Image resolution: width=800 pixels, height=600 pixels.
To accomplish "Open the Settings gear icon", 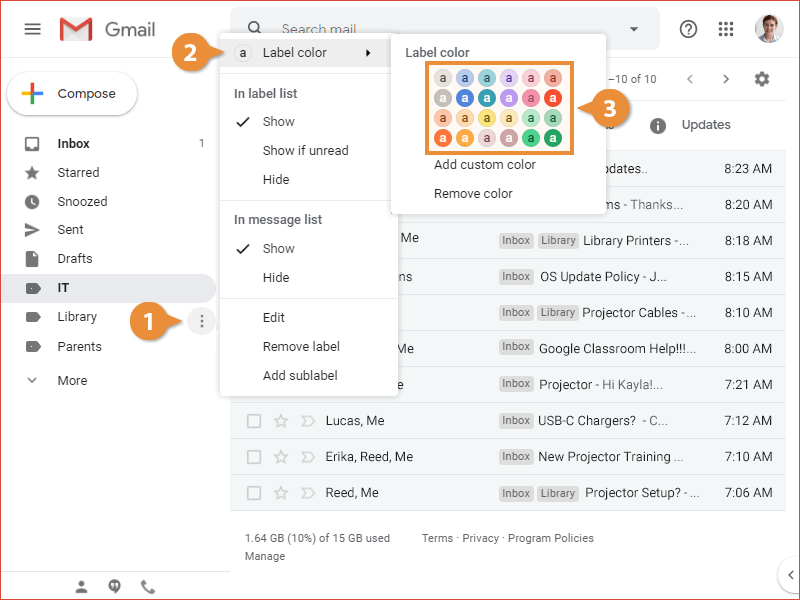I will click(x=762, y=79).
